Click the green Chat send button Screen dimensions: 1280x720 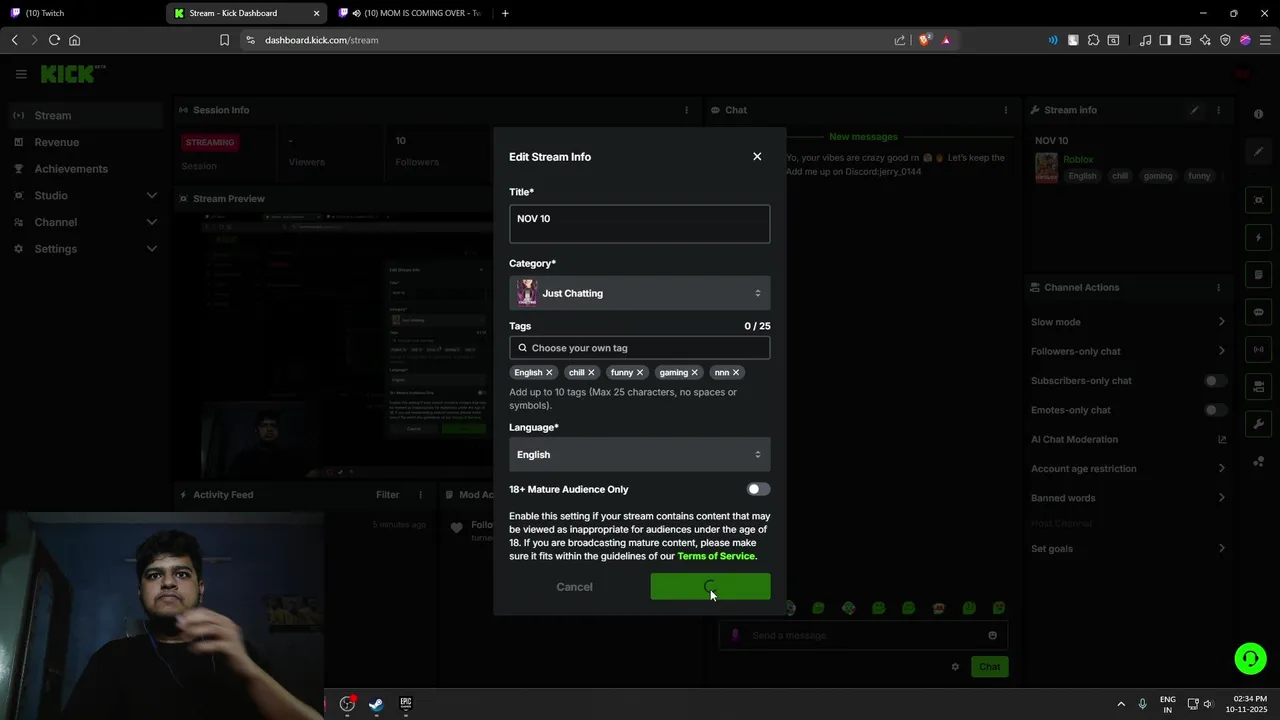[x=989, y=667]
